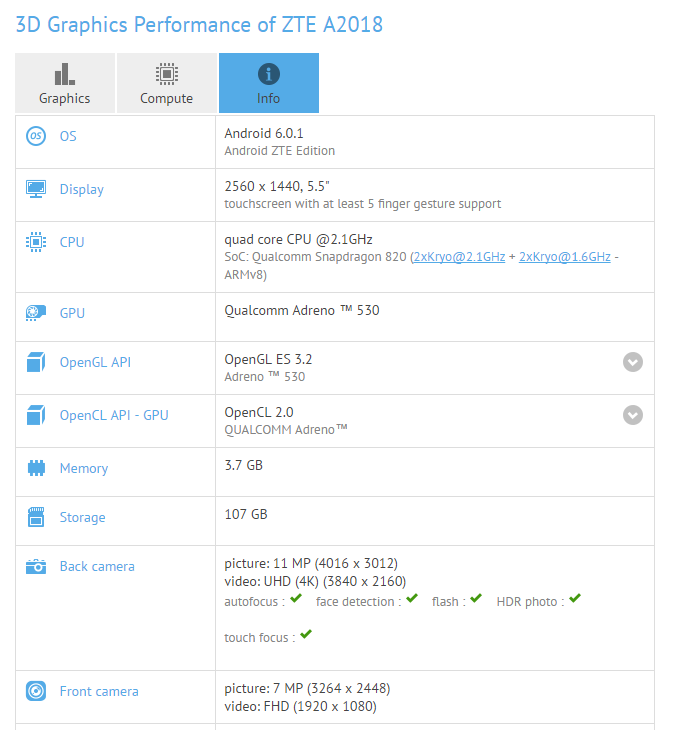673x730 pixels.
Task: Select the Info tab
Action: click(x=268, y=83)
